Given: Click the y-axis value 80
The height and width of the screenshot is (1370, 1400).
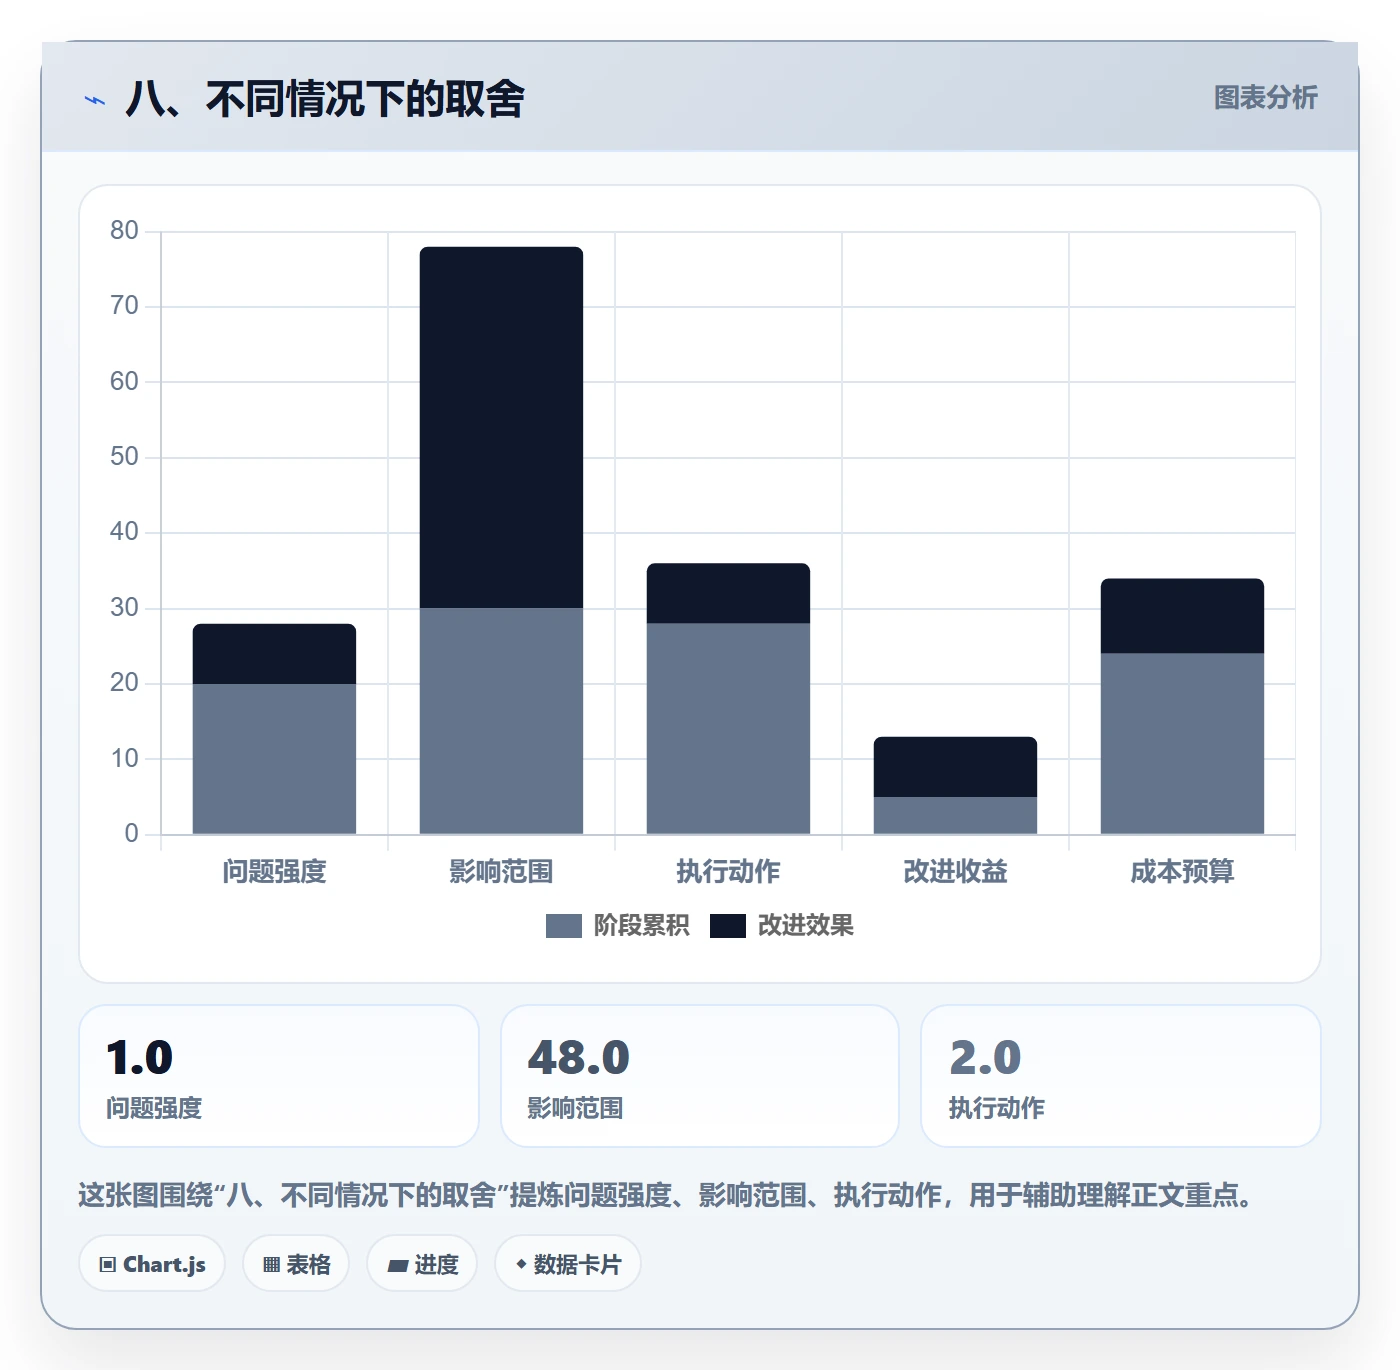Looking at the screenshot, I should coord(124,231).
